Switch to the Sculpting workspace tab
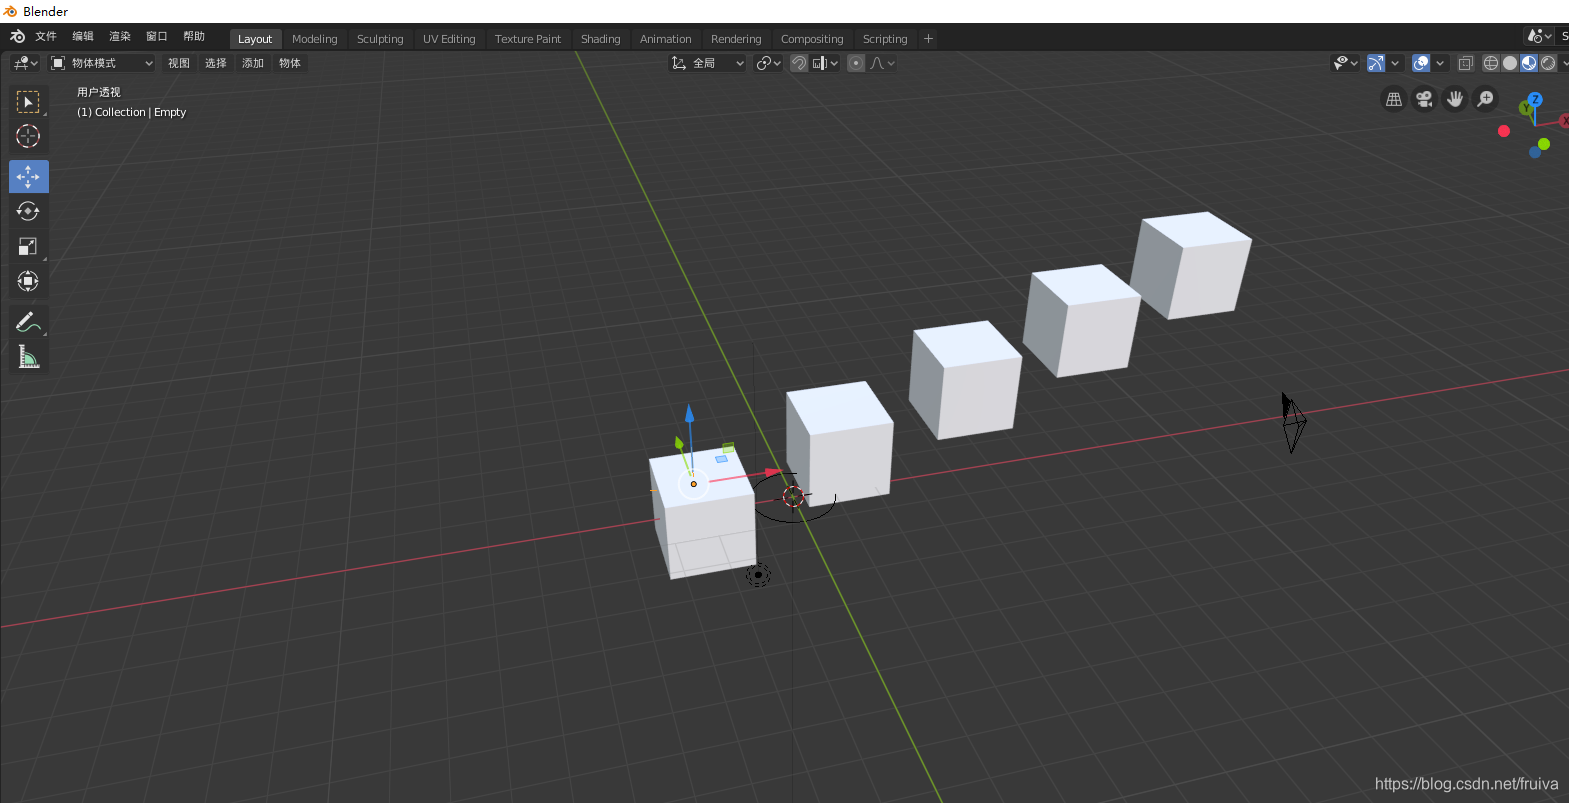Image resolution: width=1569 pixels, height=803 pixels. (380, 39)
